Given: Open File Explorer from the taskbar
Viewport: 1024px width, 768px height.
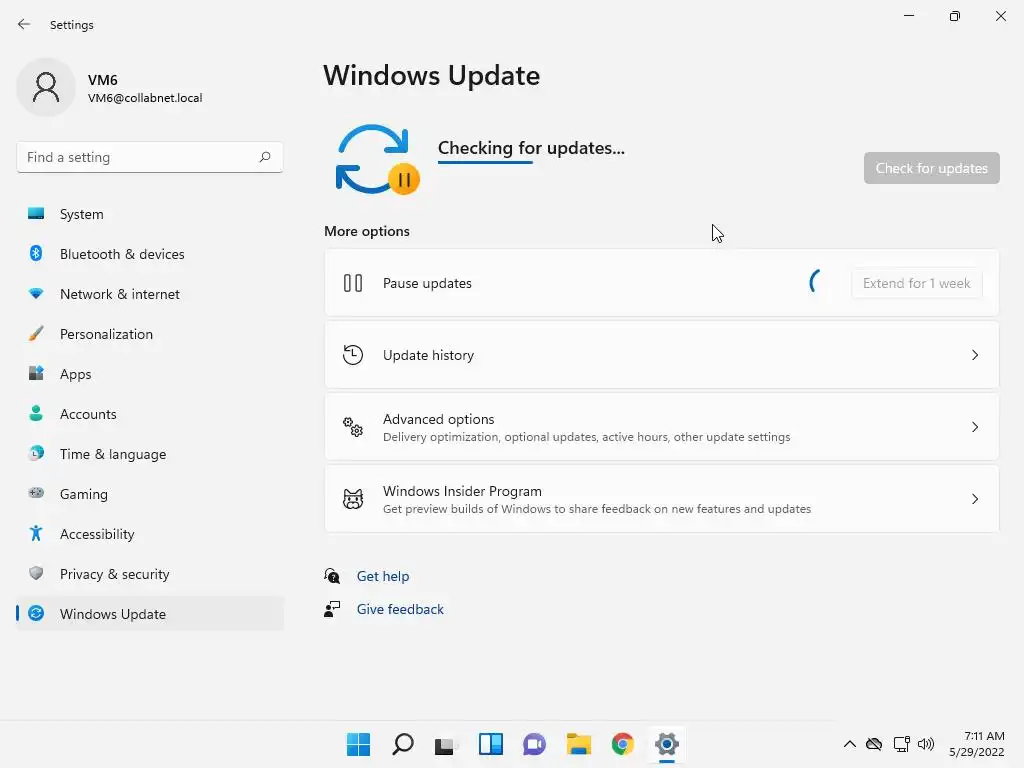Looking at the screenshot, I should pyautogui.click(x=579, y=744).
